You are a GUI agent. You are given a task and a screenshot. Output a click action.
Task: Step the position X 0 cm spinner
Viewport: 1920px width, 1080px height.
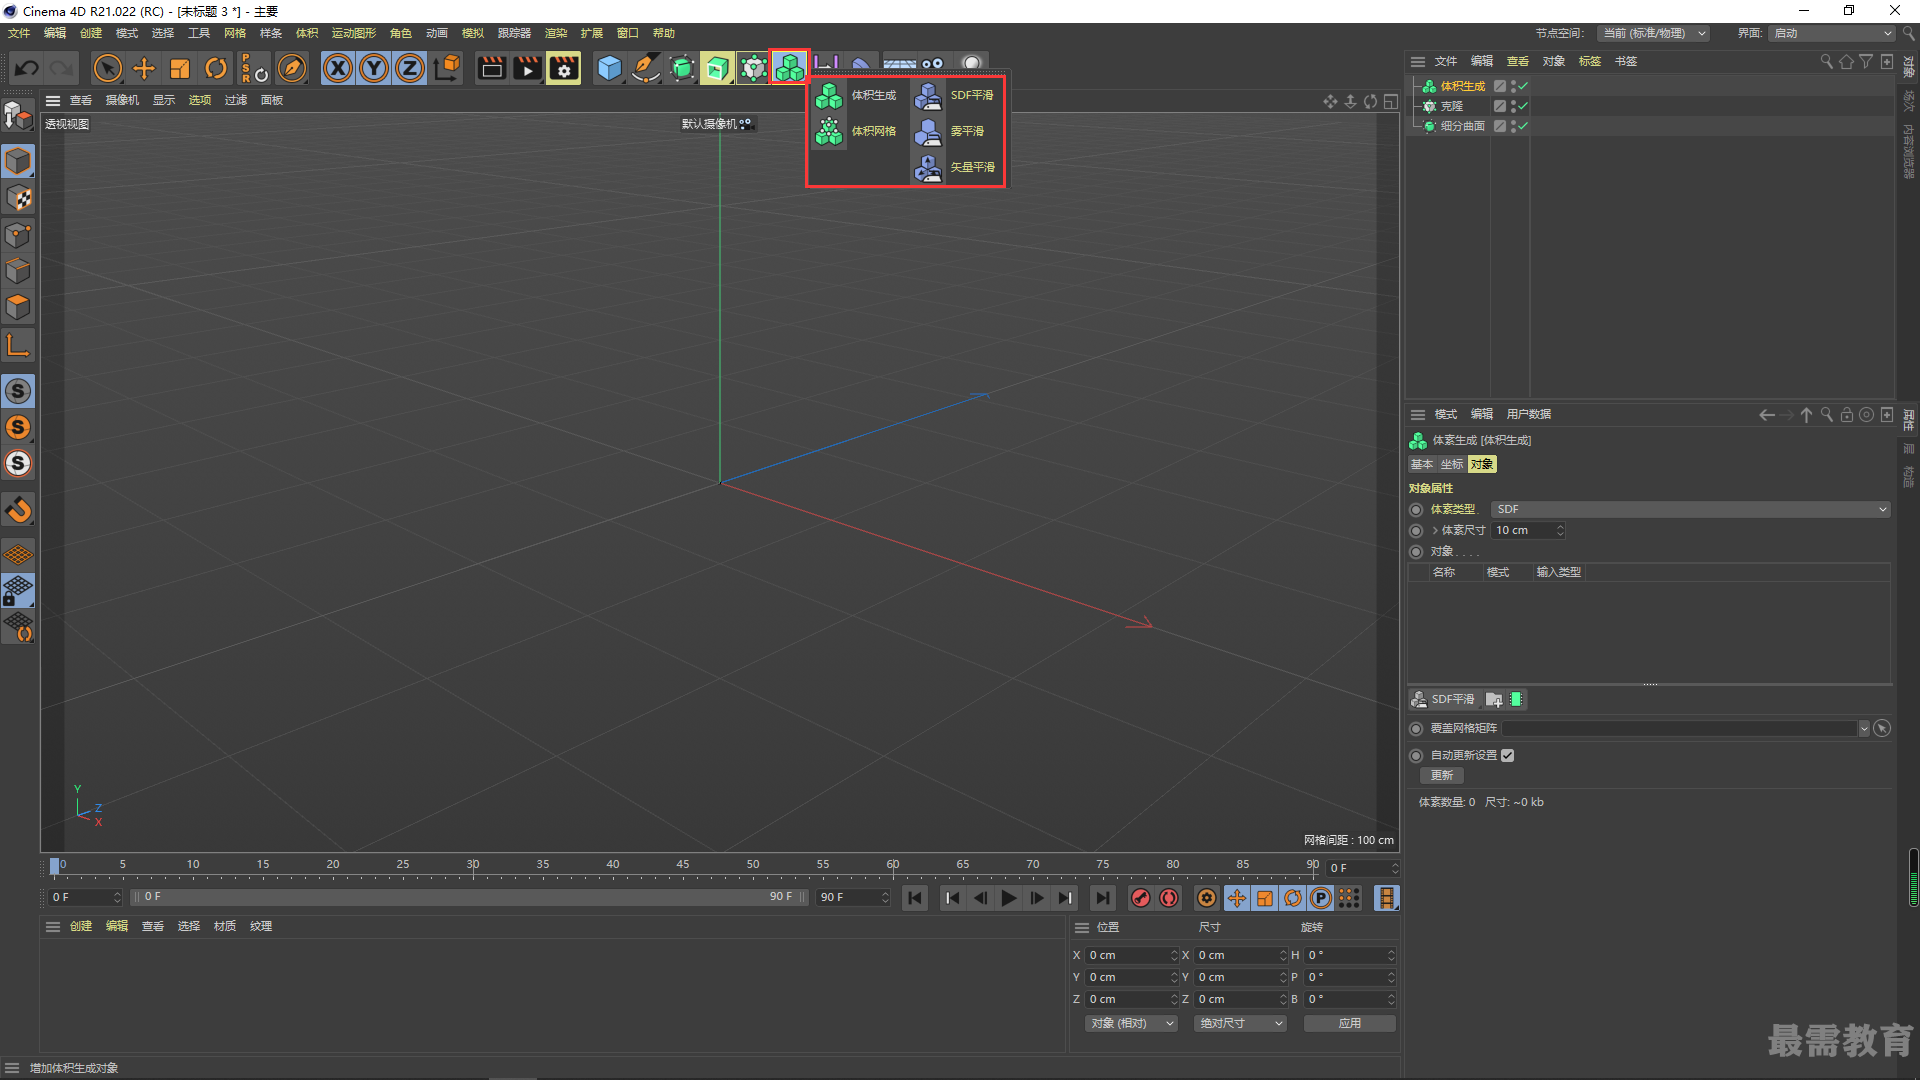click(1174, 955)
